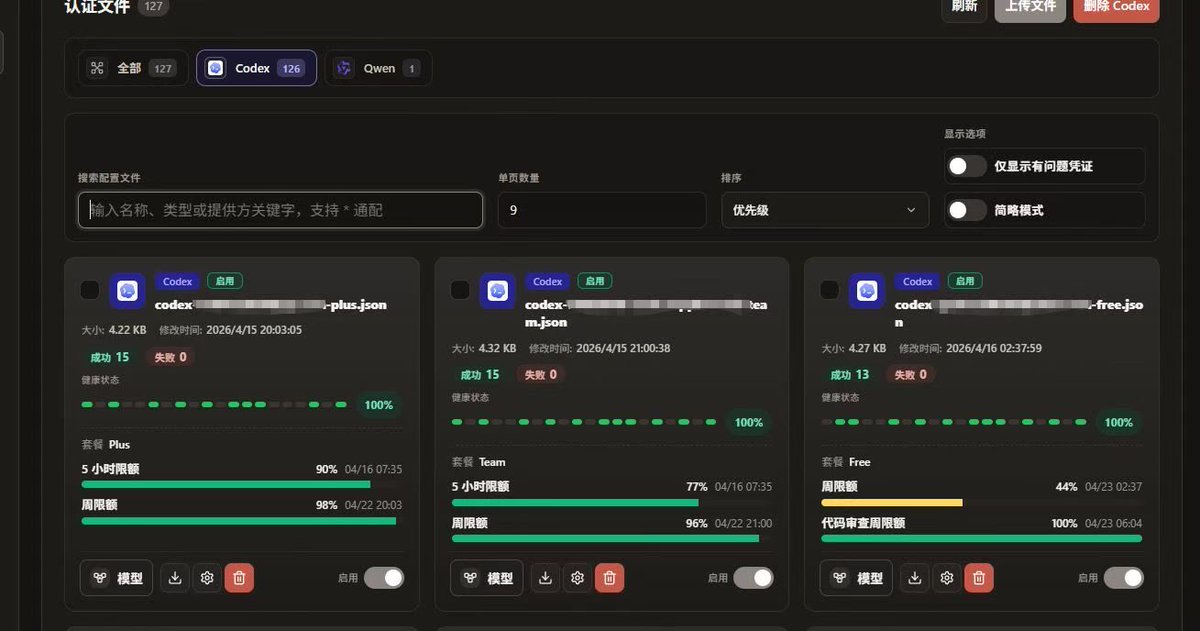Screen dimensions: 1200x631
Task: Click 代码审查周限额 bar at 100%
Action: coord(981,538)
